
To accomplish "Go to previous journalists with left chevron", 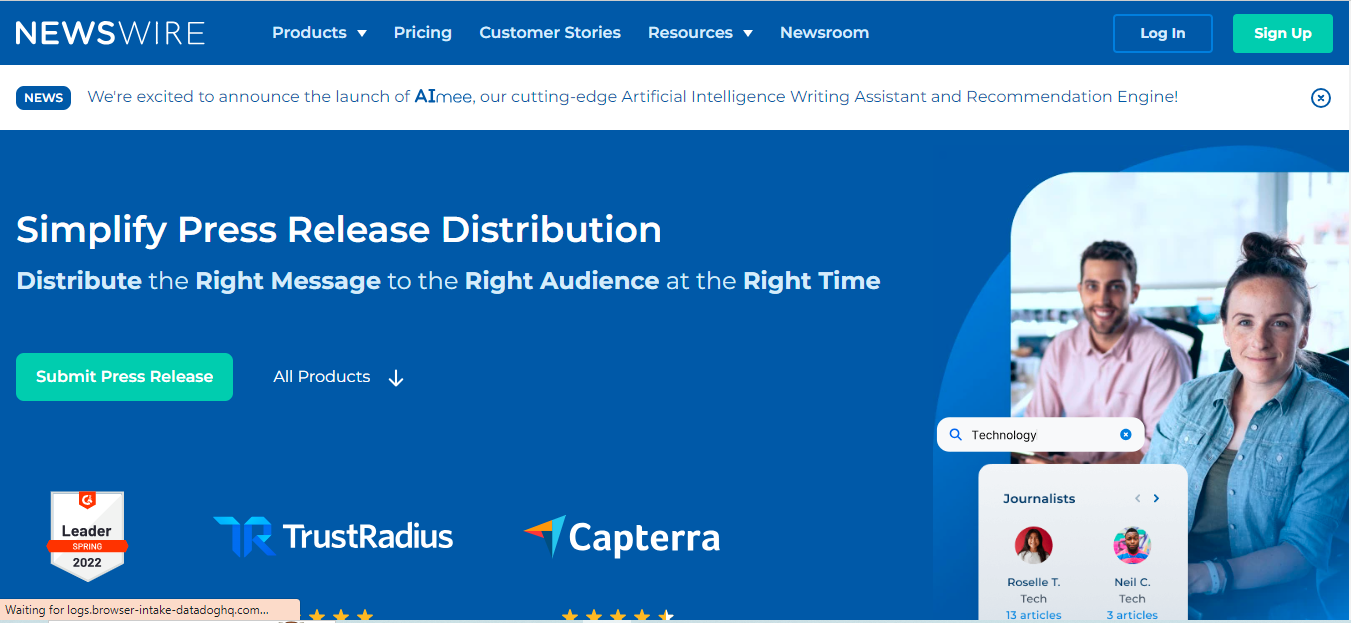I will point(1137,498).
